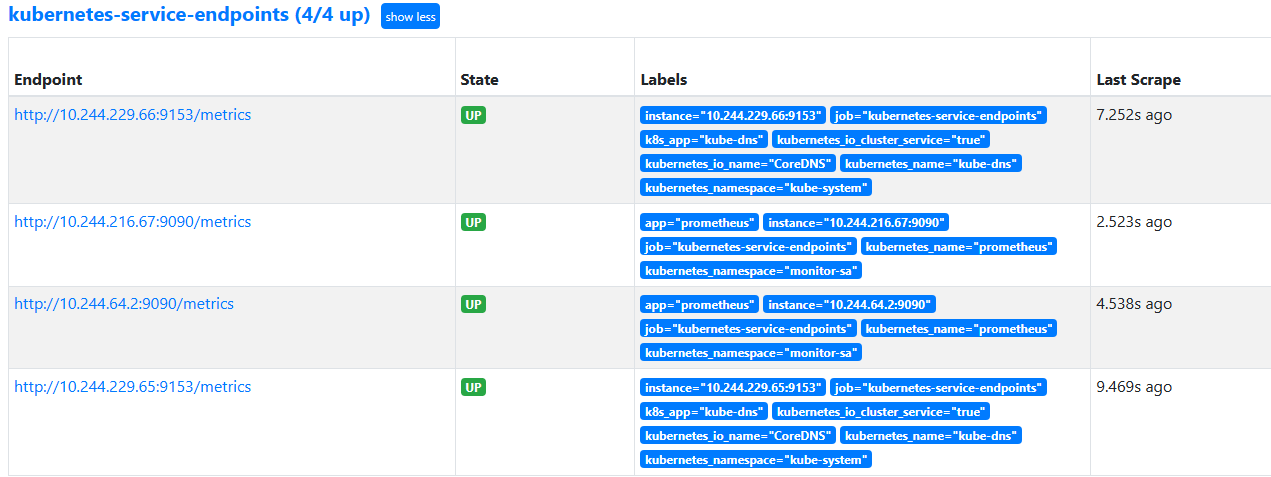Open http://10.244.229.65:9153/metrics endpoint link
1271x477 pixels.
[132, 387]
